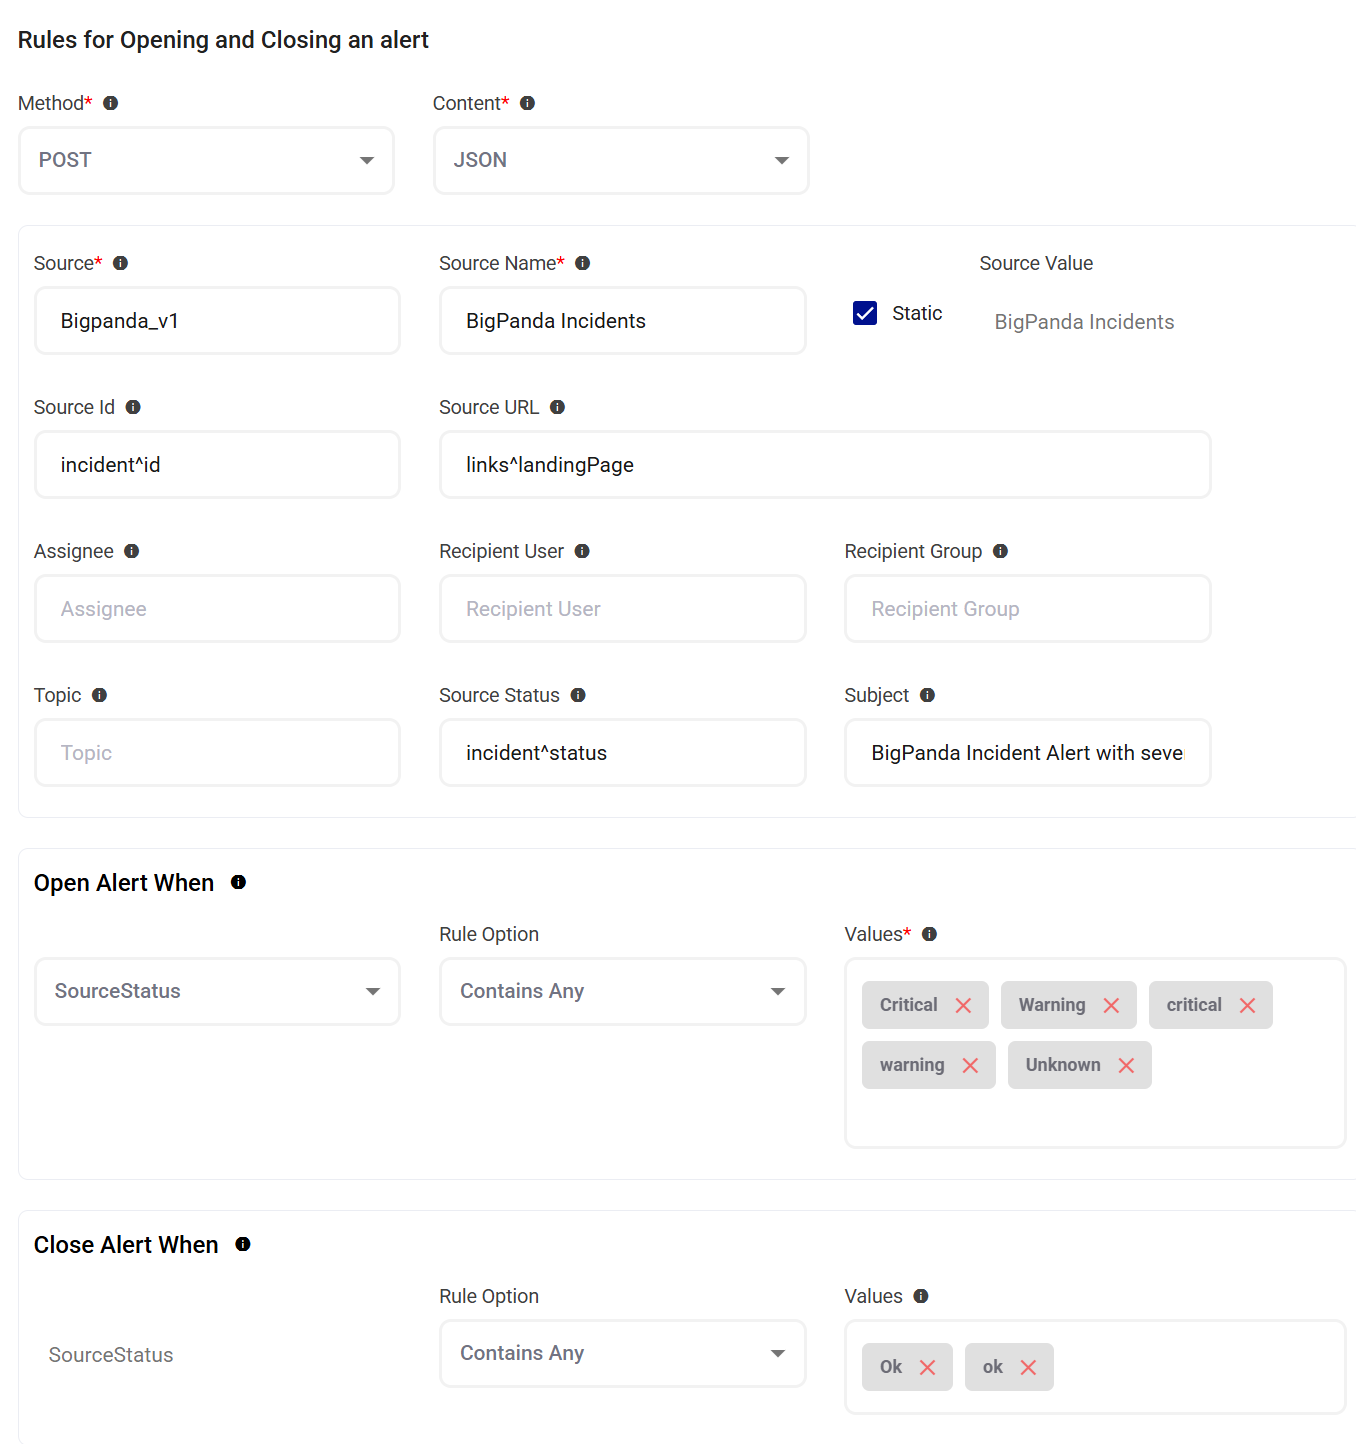Expand the SourceStatus dropdown under Open Alert
Viewport: 1356px width, 1444px height.
coord(217,991)
